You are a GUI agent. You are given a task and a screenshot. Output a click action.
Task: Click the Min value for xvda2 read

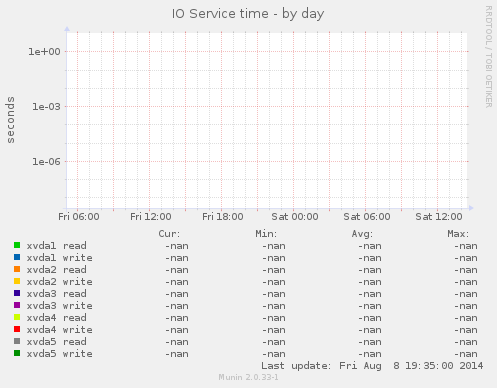pyautogui.click(x=274, y=270)
